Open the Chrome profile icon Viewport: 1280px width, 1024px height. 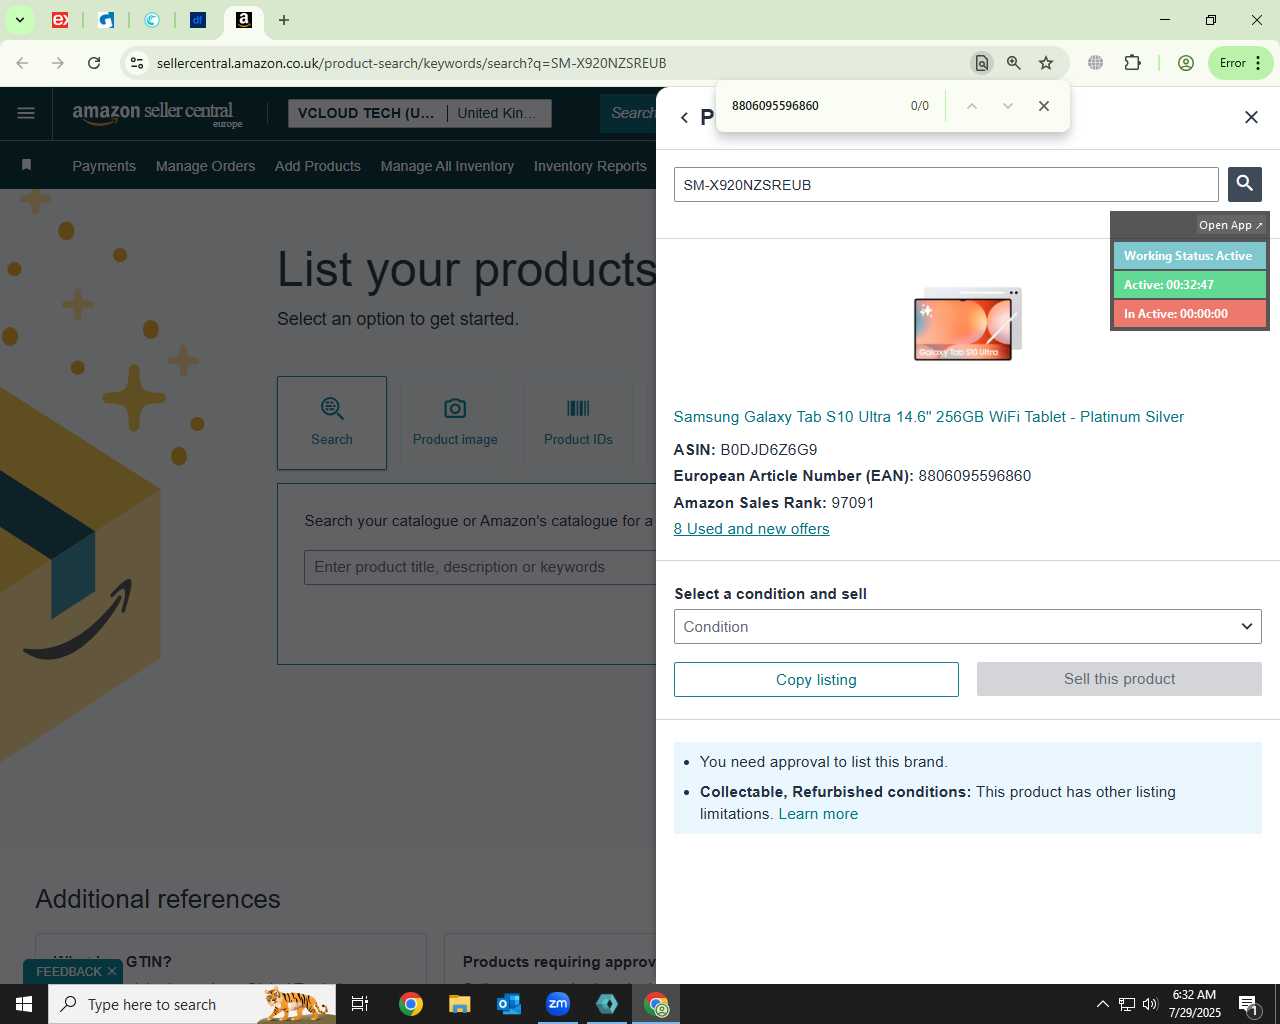coord(1186,63)
